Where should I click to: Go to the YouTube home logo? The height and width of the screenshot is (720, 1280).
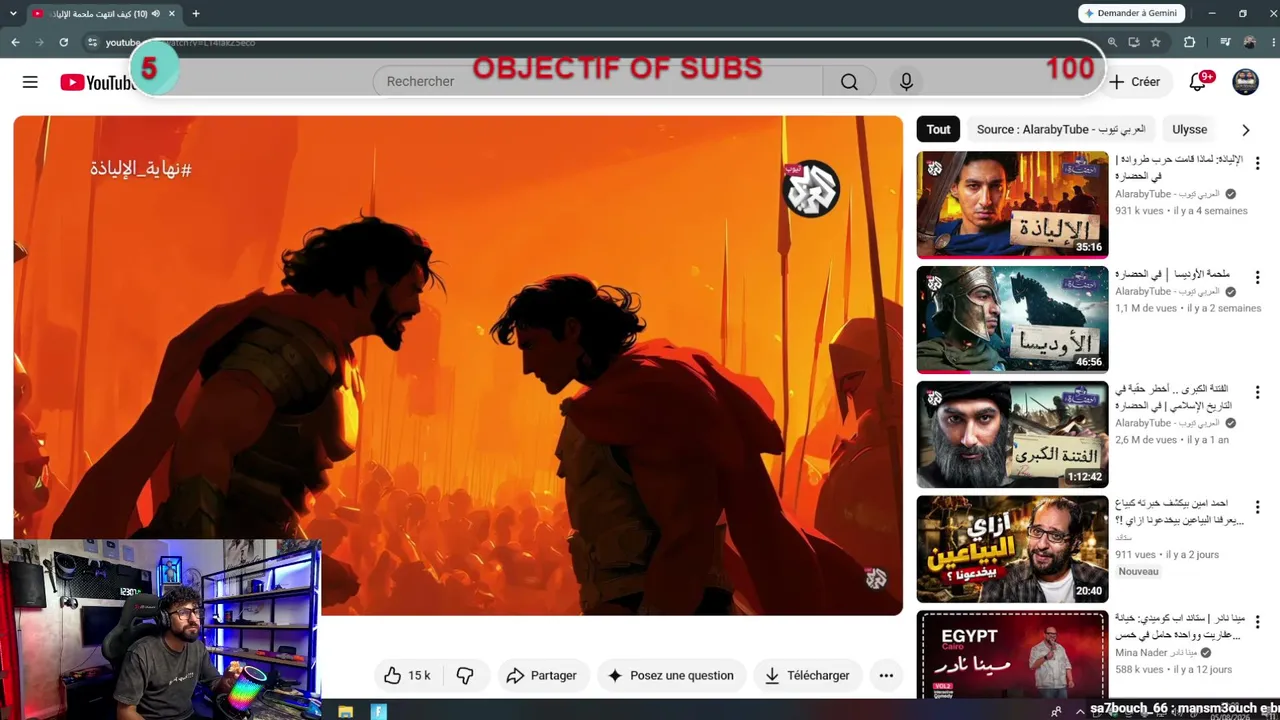click(x=97, y=82)
